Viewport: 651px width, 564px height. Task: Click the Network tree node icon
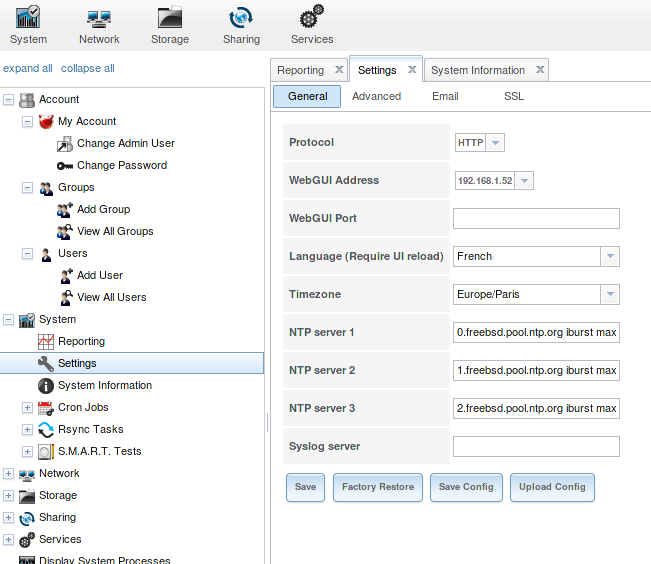[x=27, y=474]
